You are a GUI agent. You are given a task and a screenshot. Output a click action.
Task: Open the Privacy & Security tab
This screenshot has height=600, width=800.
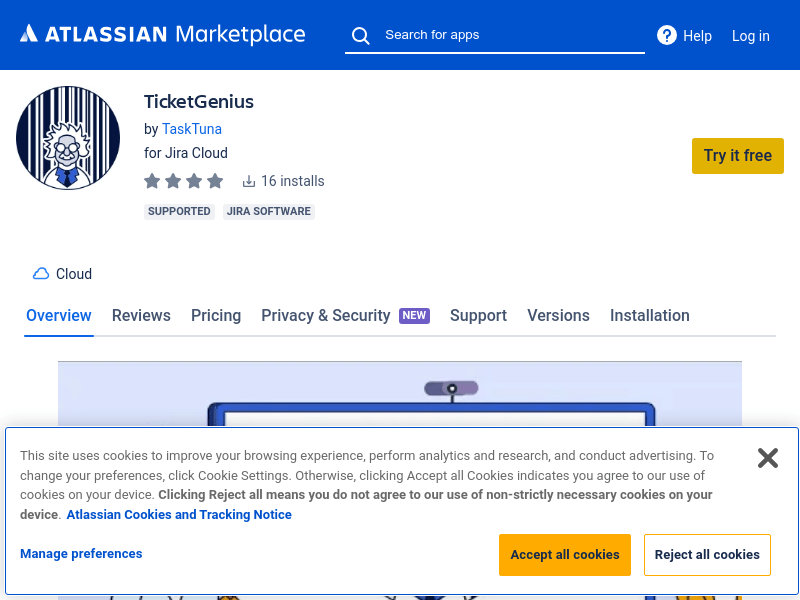tap(326, 315)
